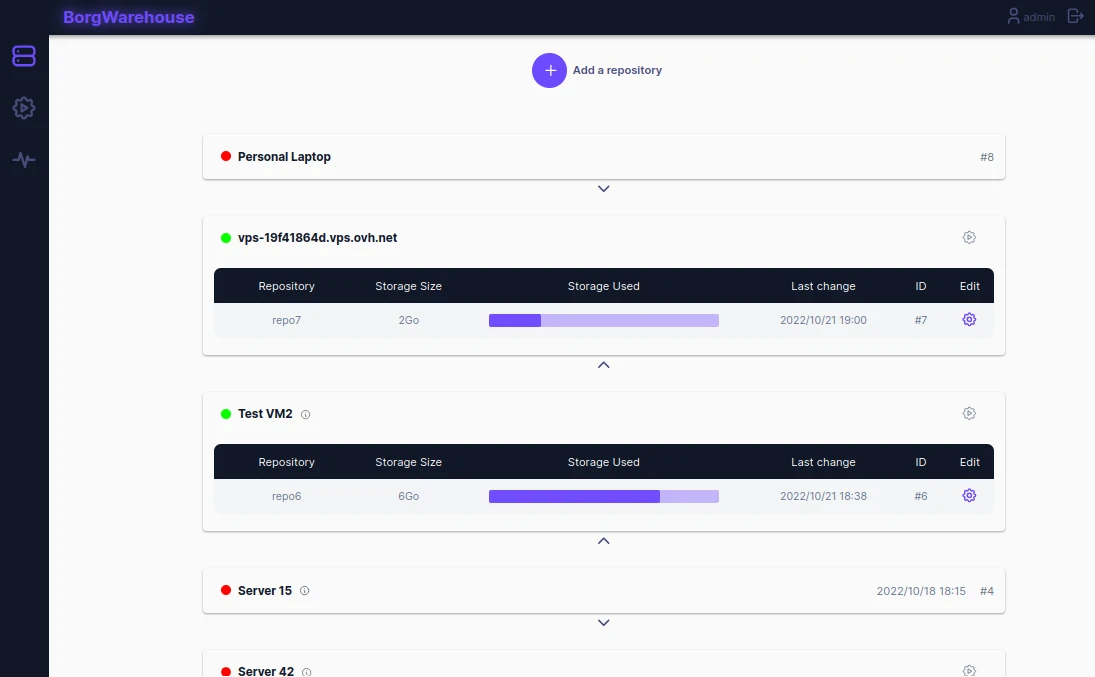Click the logout icon next to admin
The width and height of the screenshot is (1095, 677).
click(x=1075, y=16)
